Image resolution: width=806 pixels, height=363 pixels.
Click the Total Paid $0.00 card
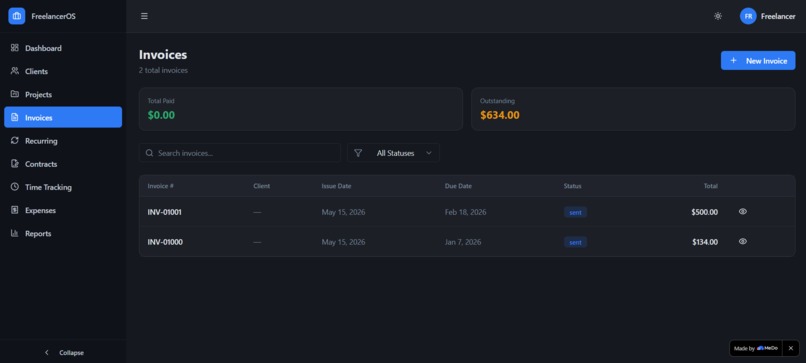point(301,108)
